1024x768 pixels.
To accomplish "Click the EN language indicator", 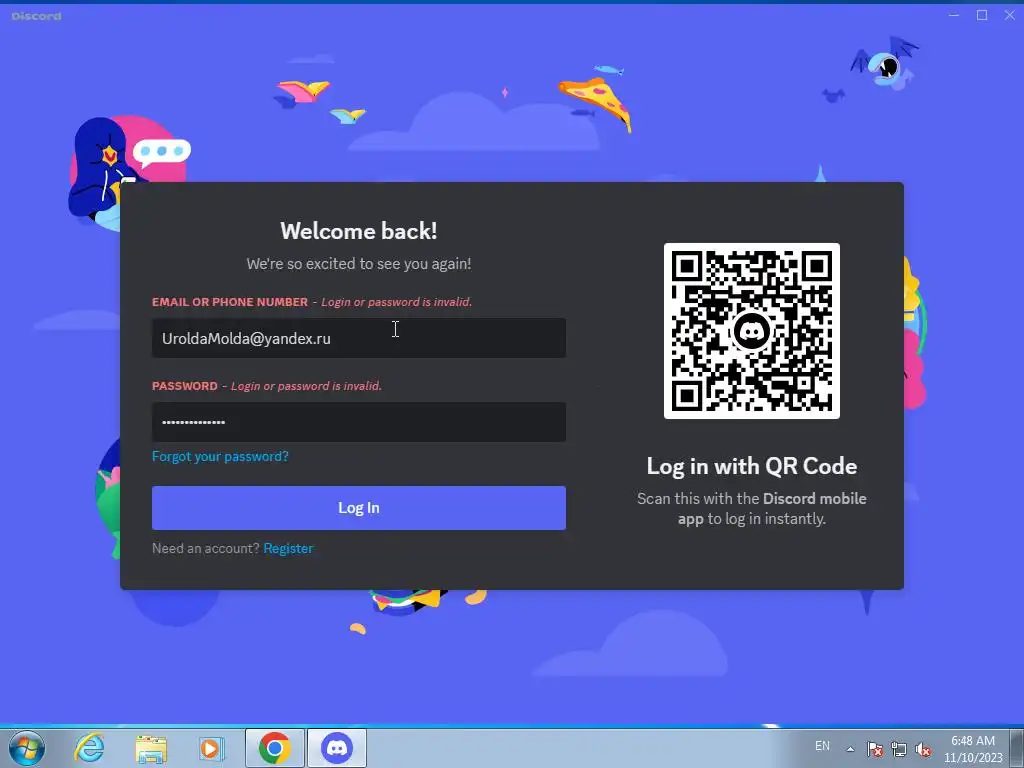I will point(822,746).
